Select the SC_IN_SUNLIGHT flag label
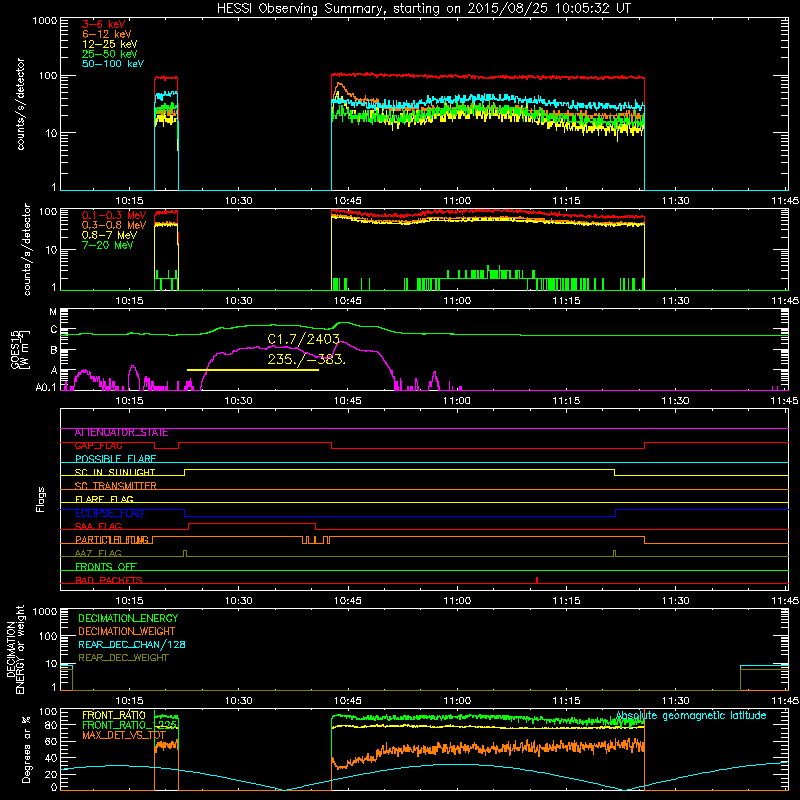 pos(115,472)
